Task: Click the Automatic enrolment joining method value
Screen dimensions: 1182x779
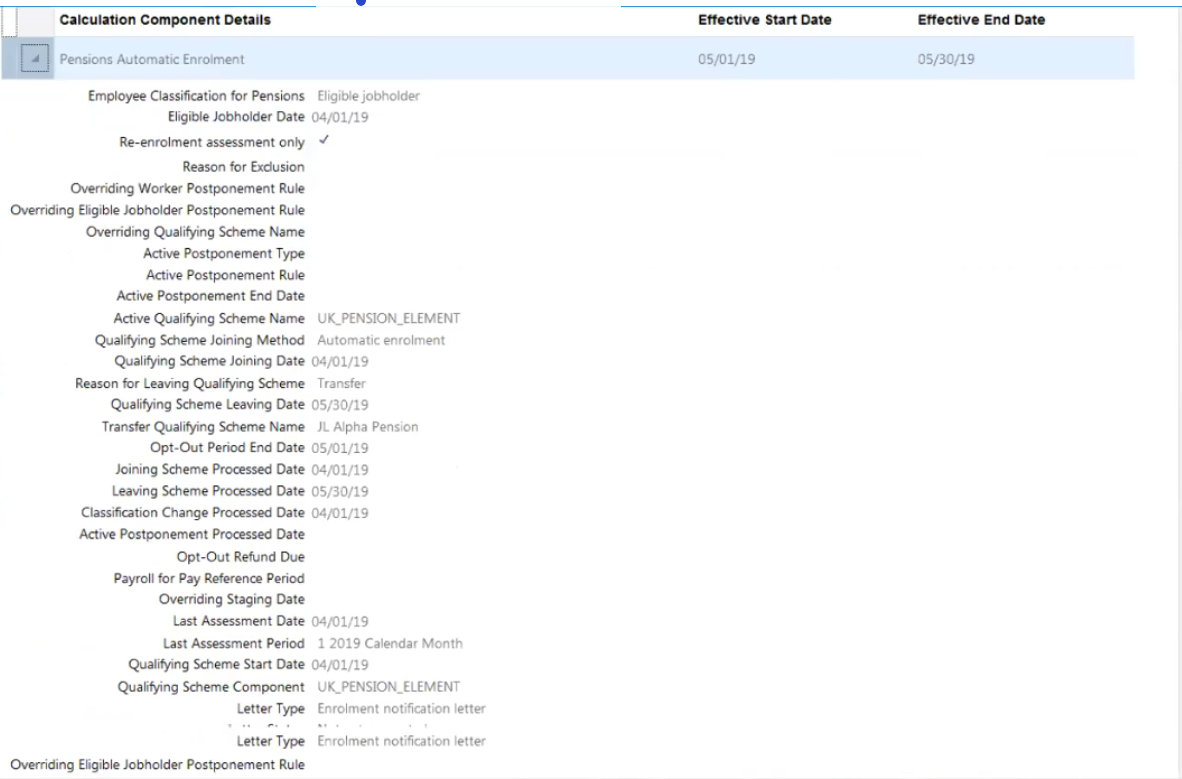Action: click(x=381, y=340)
